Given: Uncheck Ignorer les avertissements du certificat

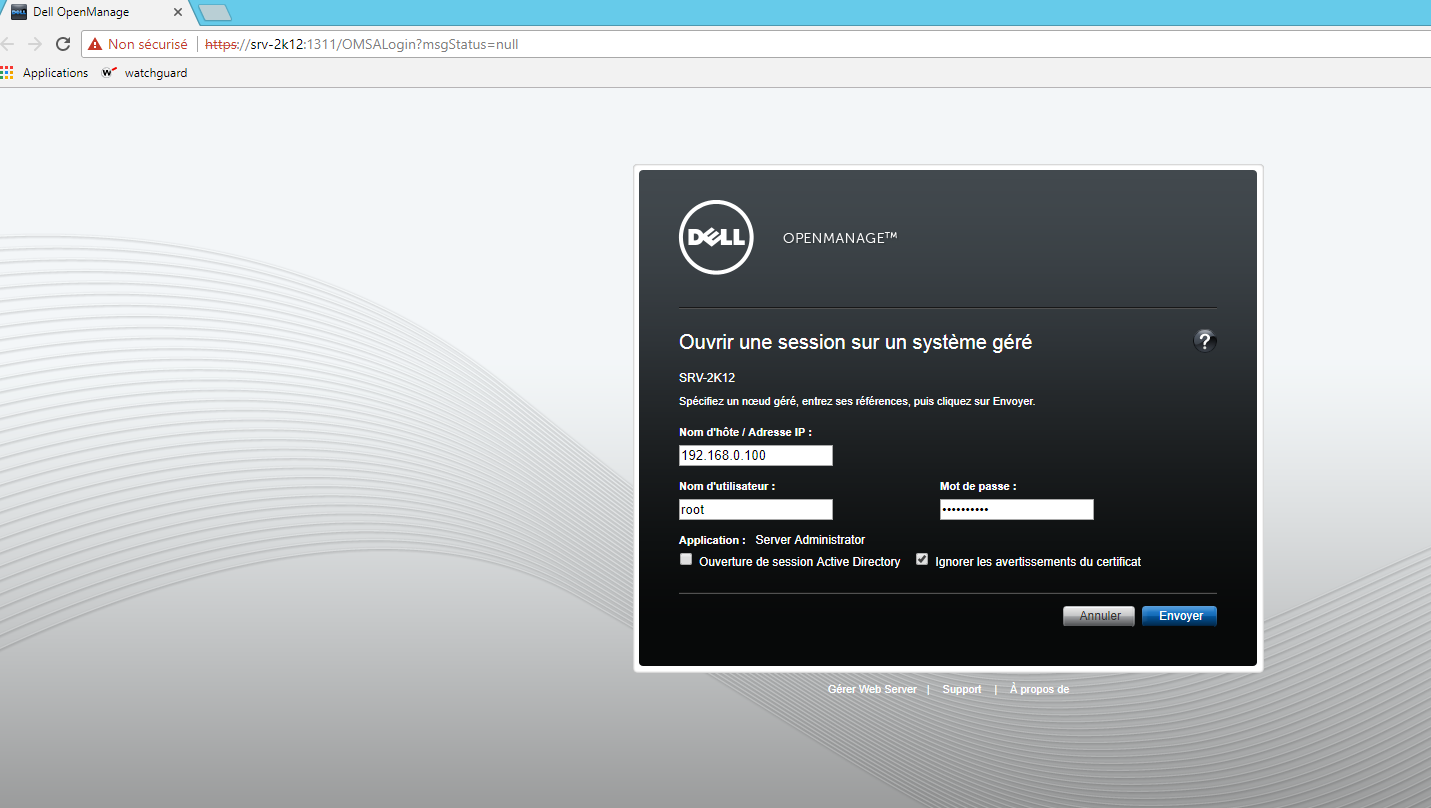Looking at the screenshot, I should pos(922,560).
